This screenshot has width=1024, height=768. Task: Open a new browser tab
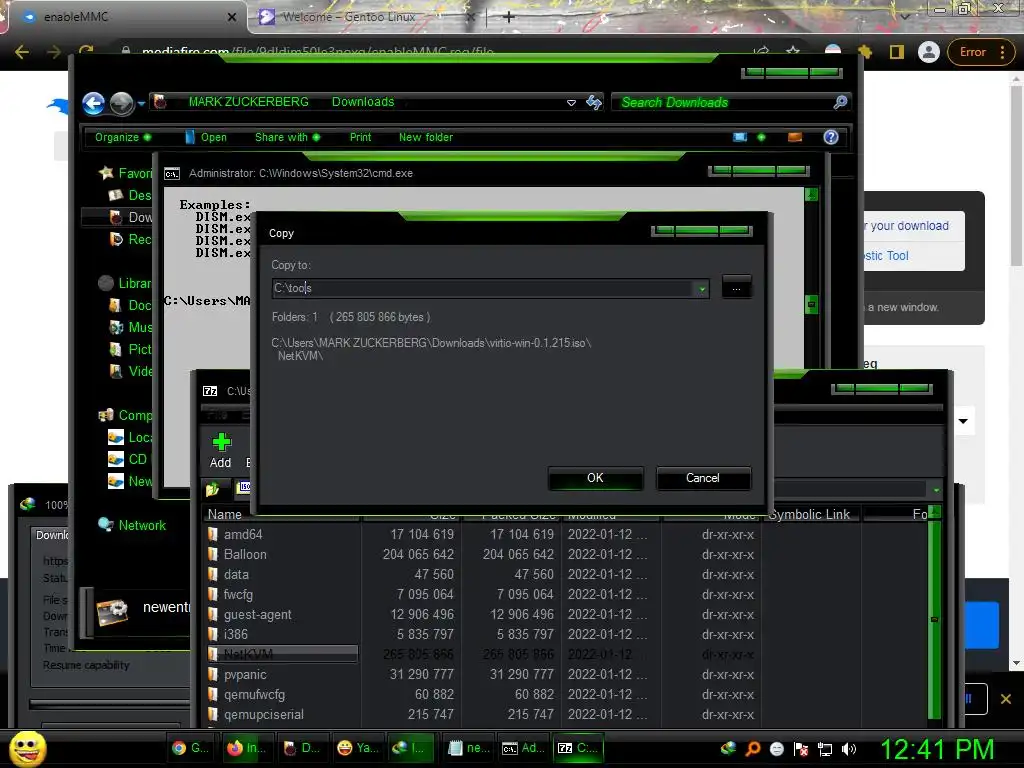(509, 17)
